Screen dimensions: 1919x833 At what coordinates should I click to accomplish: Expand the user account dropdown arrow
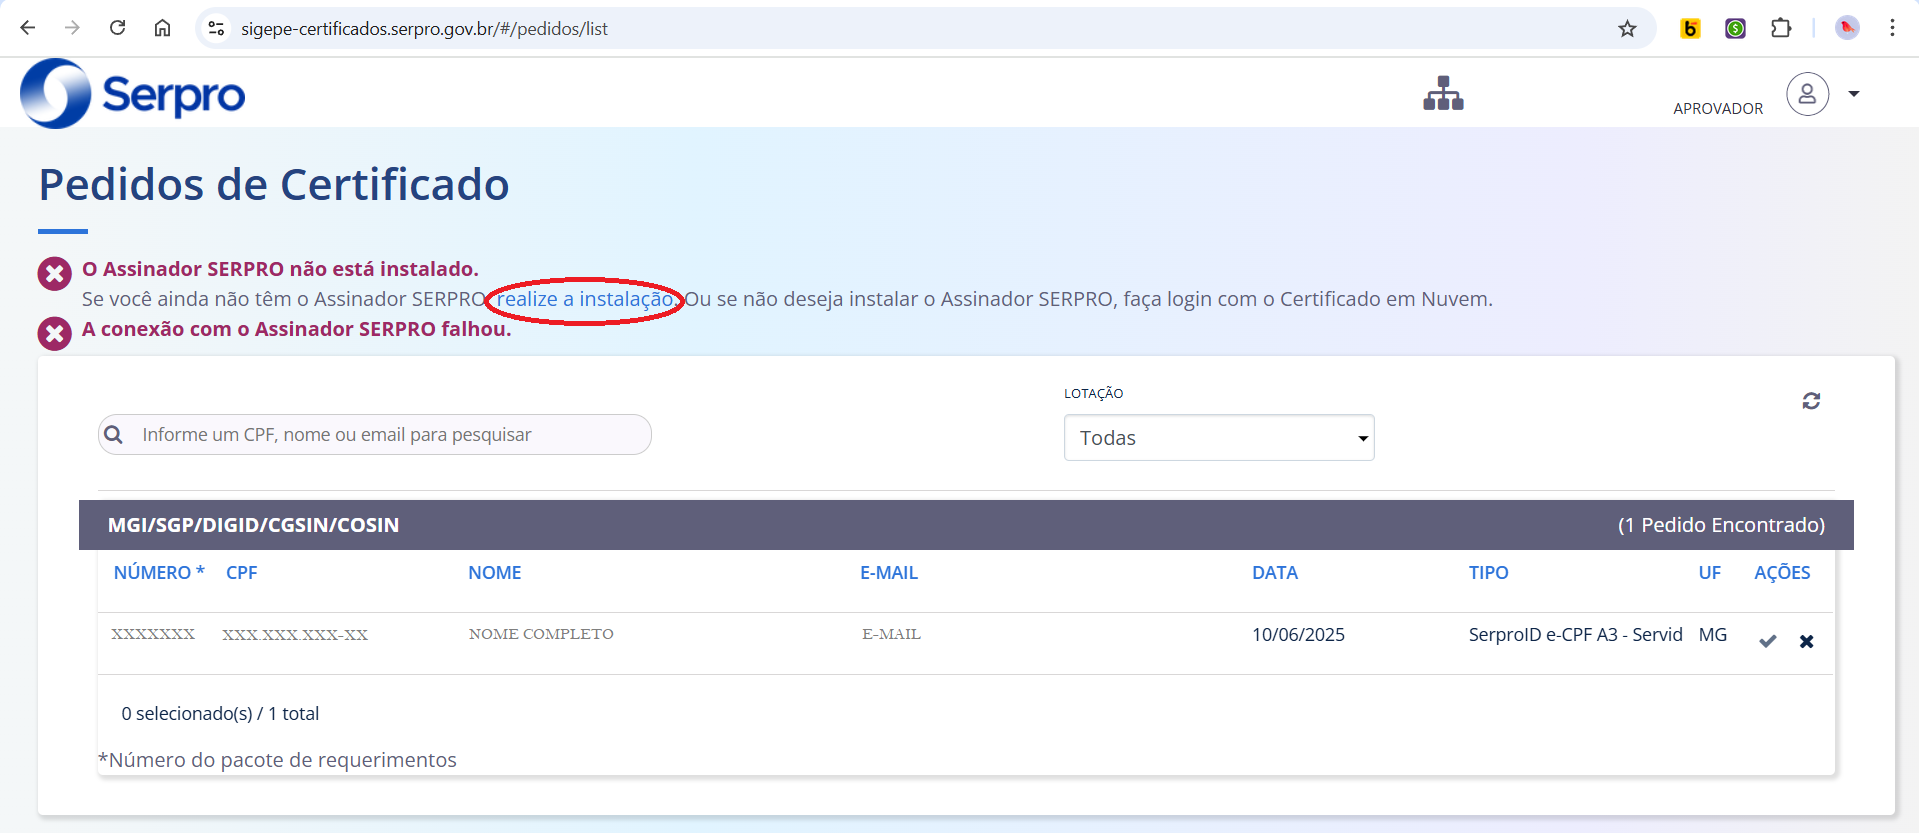1854,94
